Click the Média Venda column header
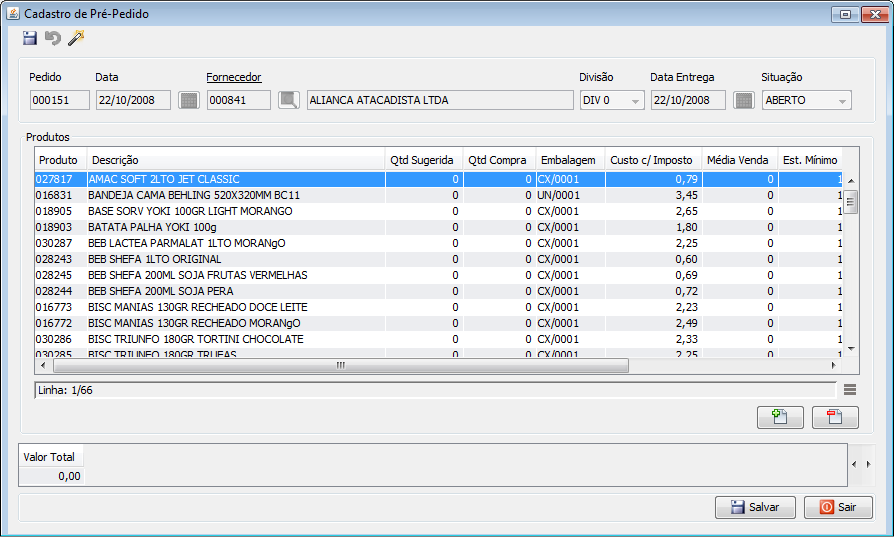The height and width of the screenshot is (537, 894). coord(739,160)
